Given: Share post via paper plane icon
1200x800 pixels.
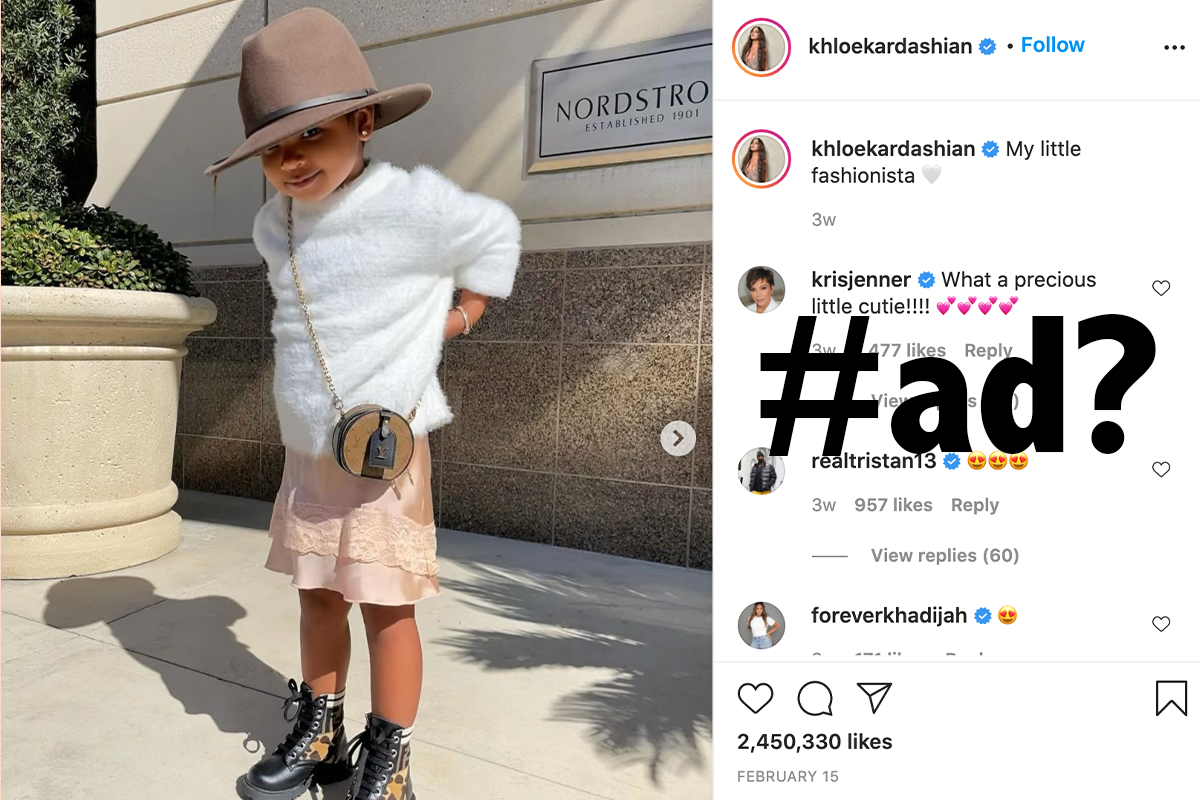Looking at the screenshot, I should [x=875, y=698].
